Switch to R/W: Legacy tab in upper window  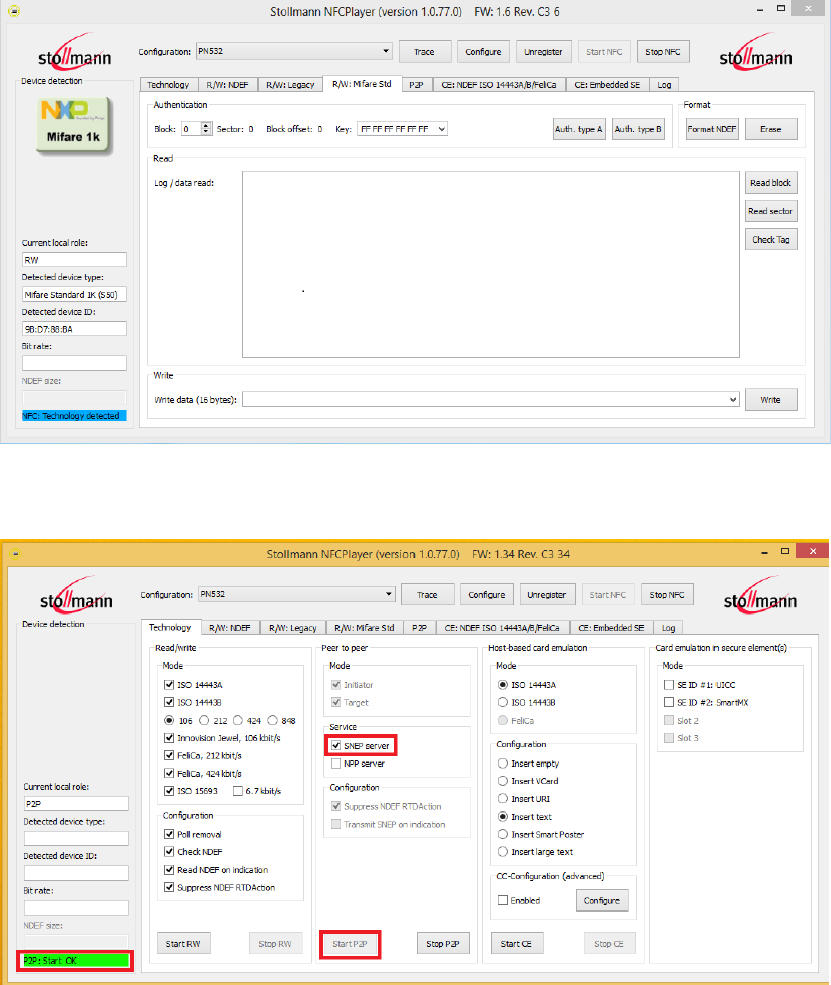pyautogui.click(x=290, y=85)
